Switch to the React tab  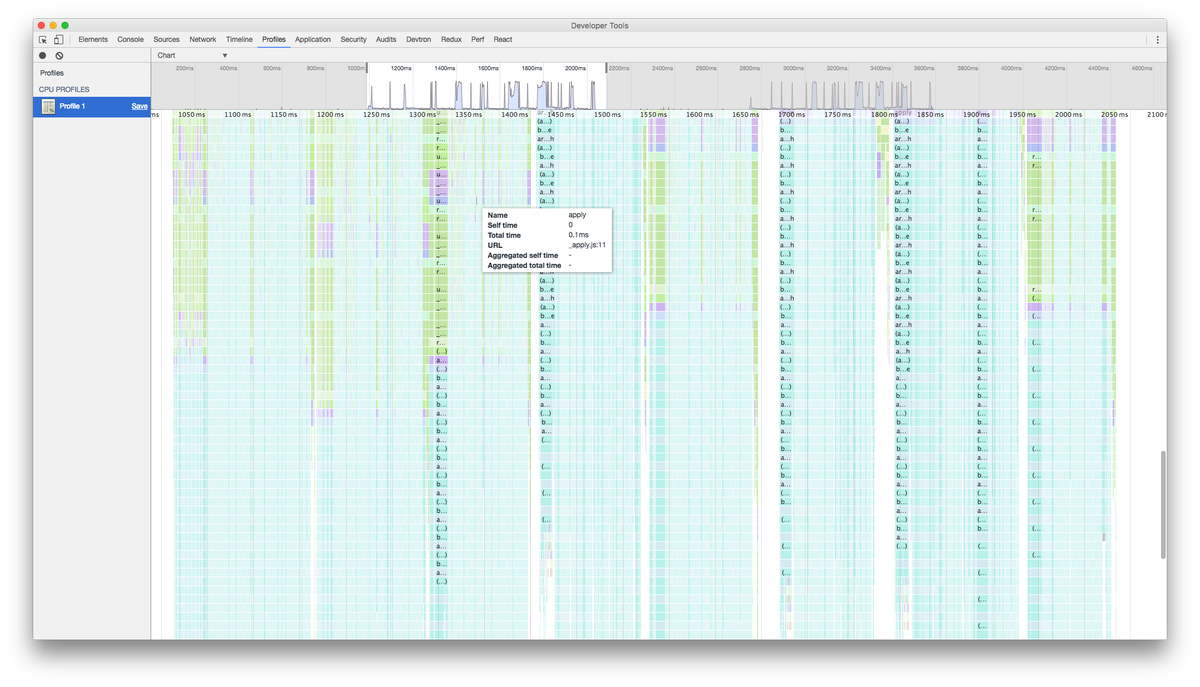503,39
